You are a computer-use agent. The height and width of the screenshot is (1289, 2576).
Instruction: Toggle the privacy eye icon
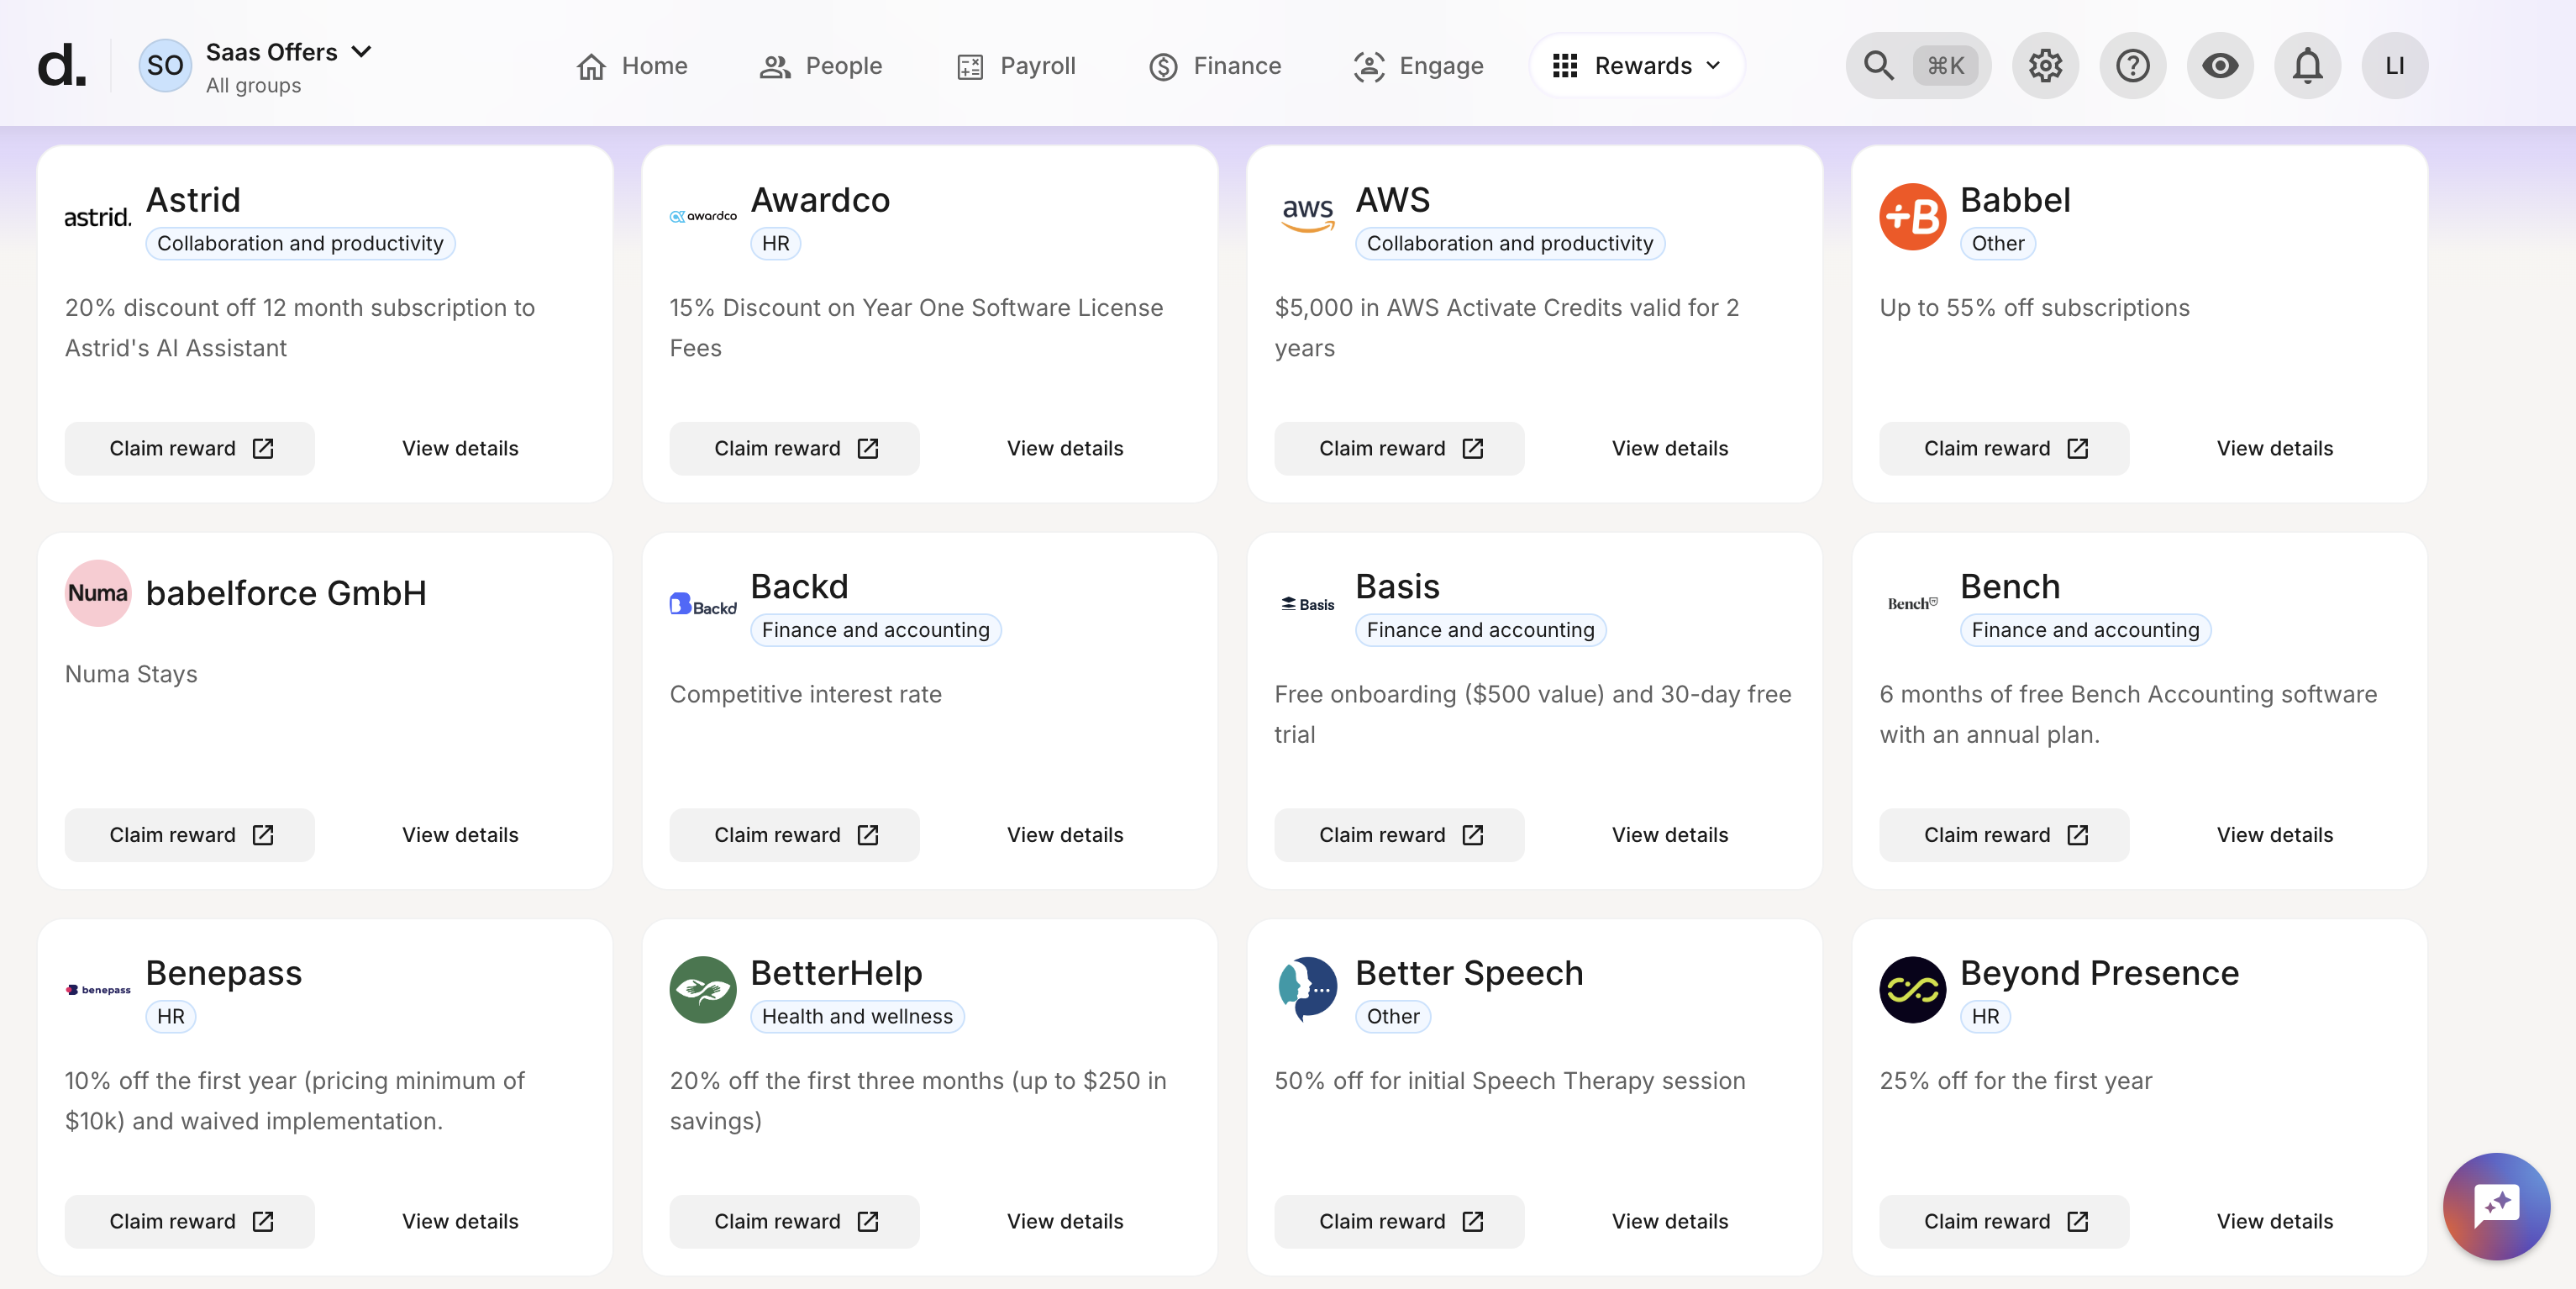2220,65
